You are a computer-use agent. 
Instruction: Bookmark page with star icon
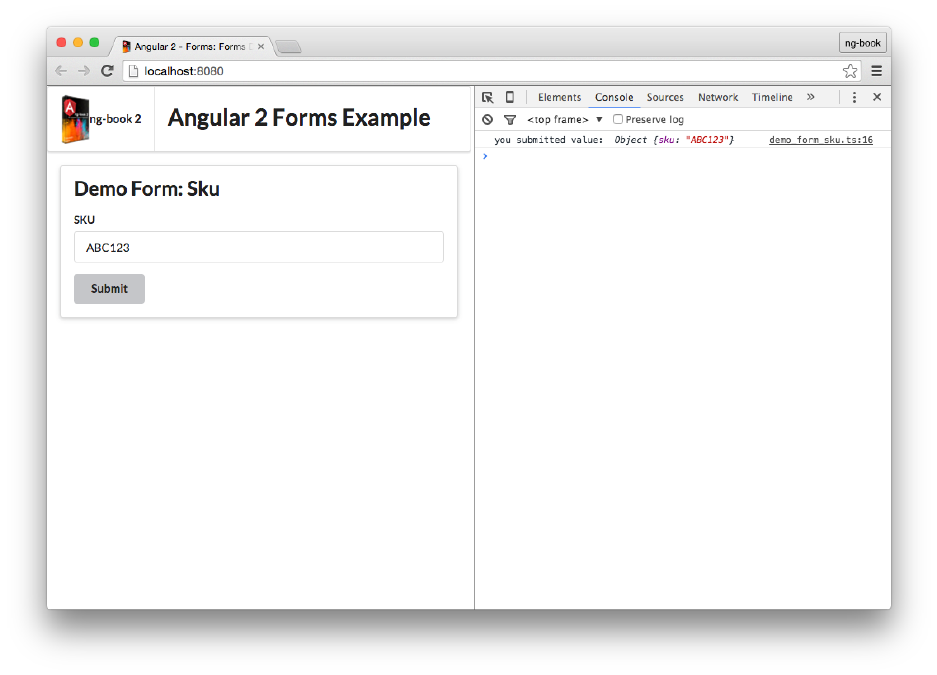coord(850,71)
